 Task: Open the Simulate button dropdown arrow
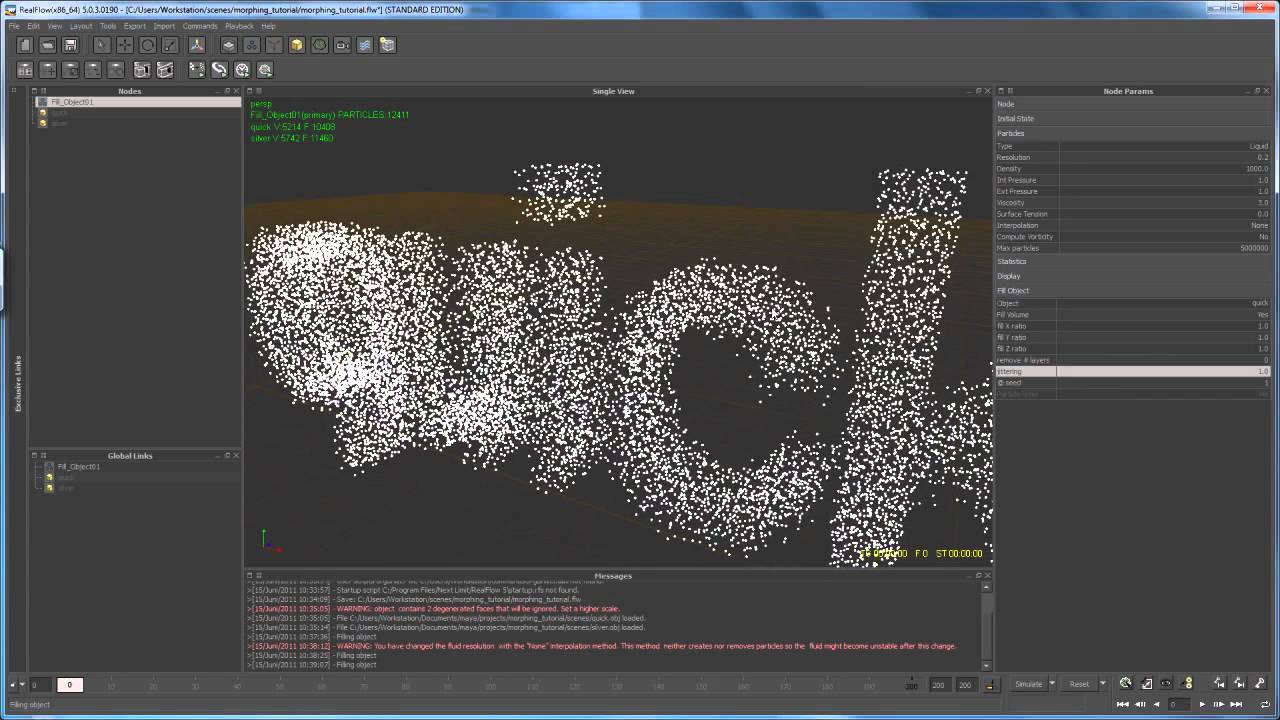pyautogui.click(x=1051, y=684)
